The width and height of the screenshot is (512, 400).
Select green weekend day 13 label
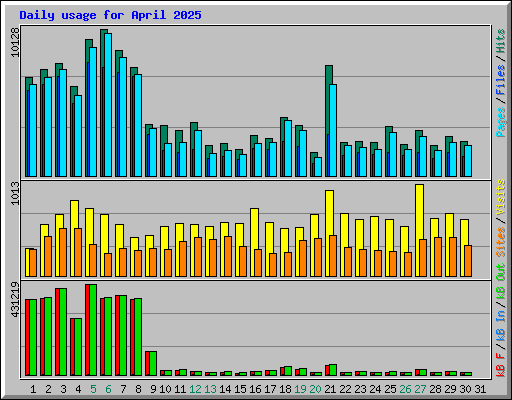(x=210, y=389)
